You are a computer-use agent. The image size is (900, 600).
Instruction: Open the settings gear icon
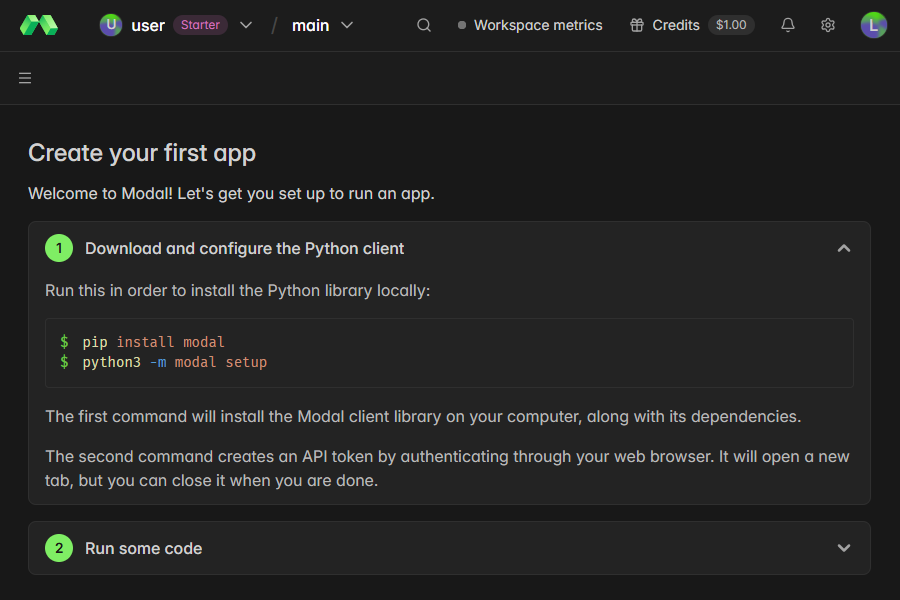point(828,25)
